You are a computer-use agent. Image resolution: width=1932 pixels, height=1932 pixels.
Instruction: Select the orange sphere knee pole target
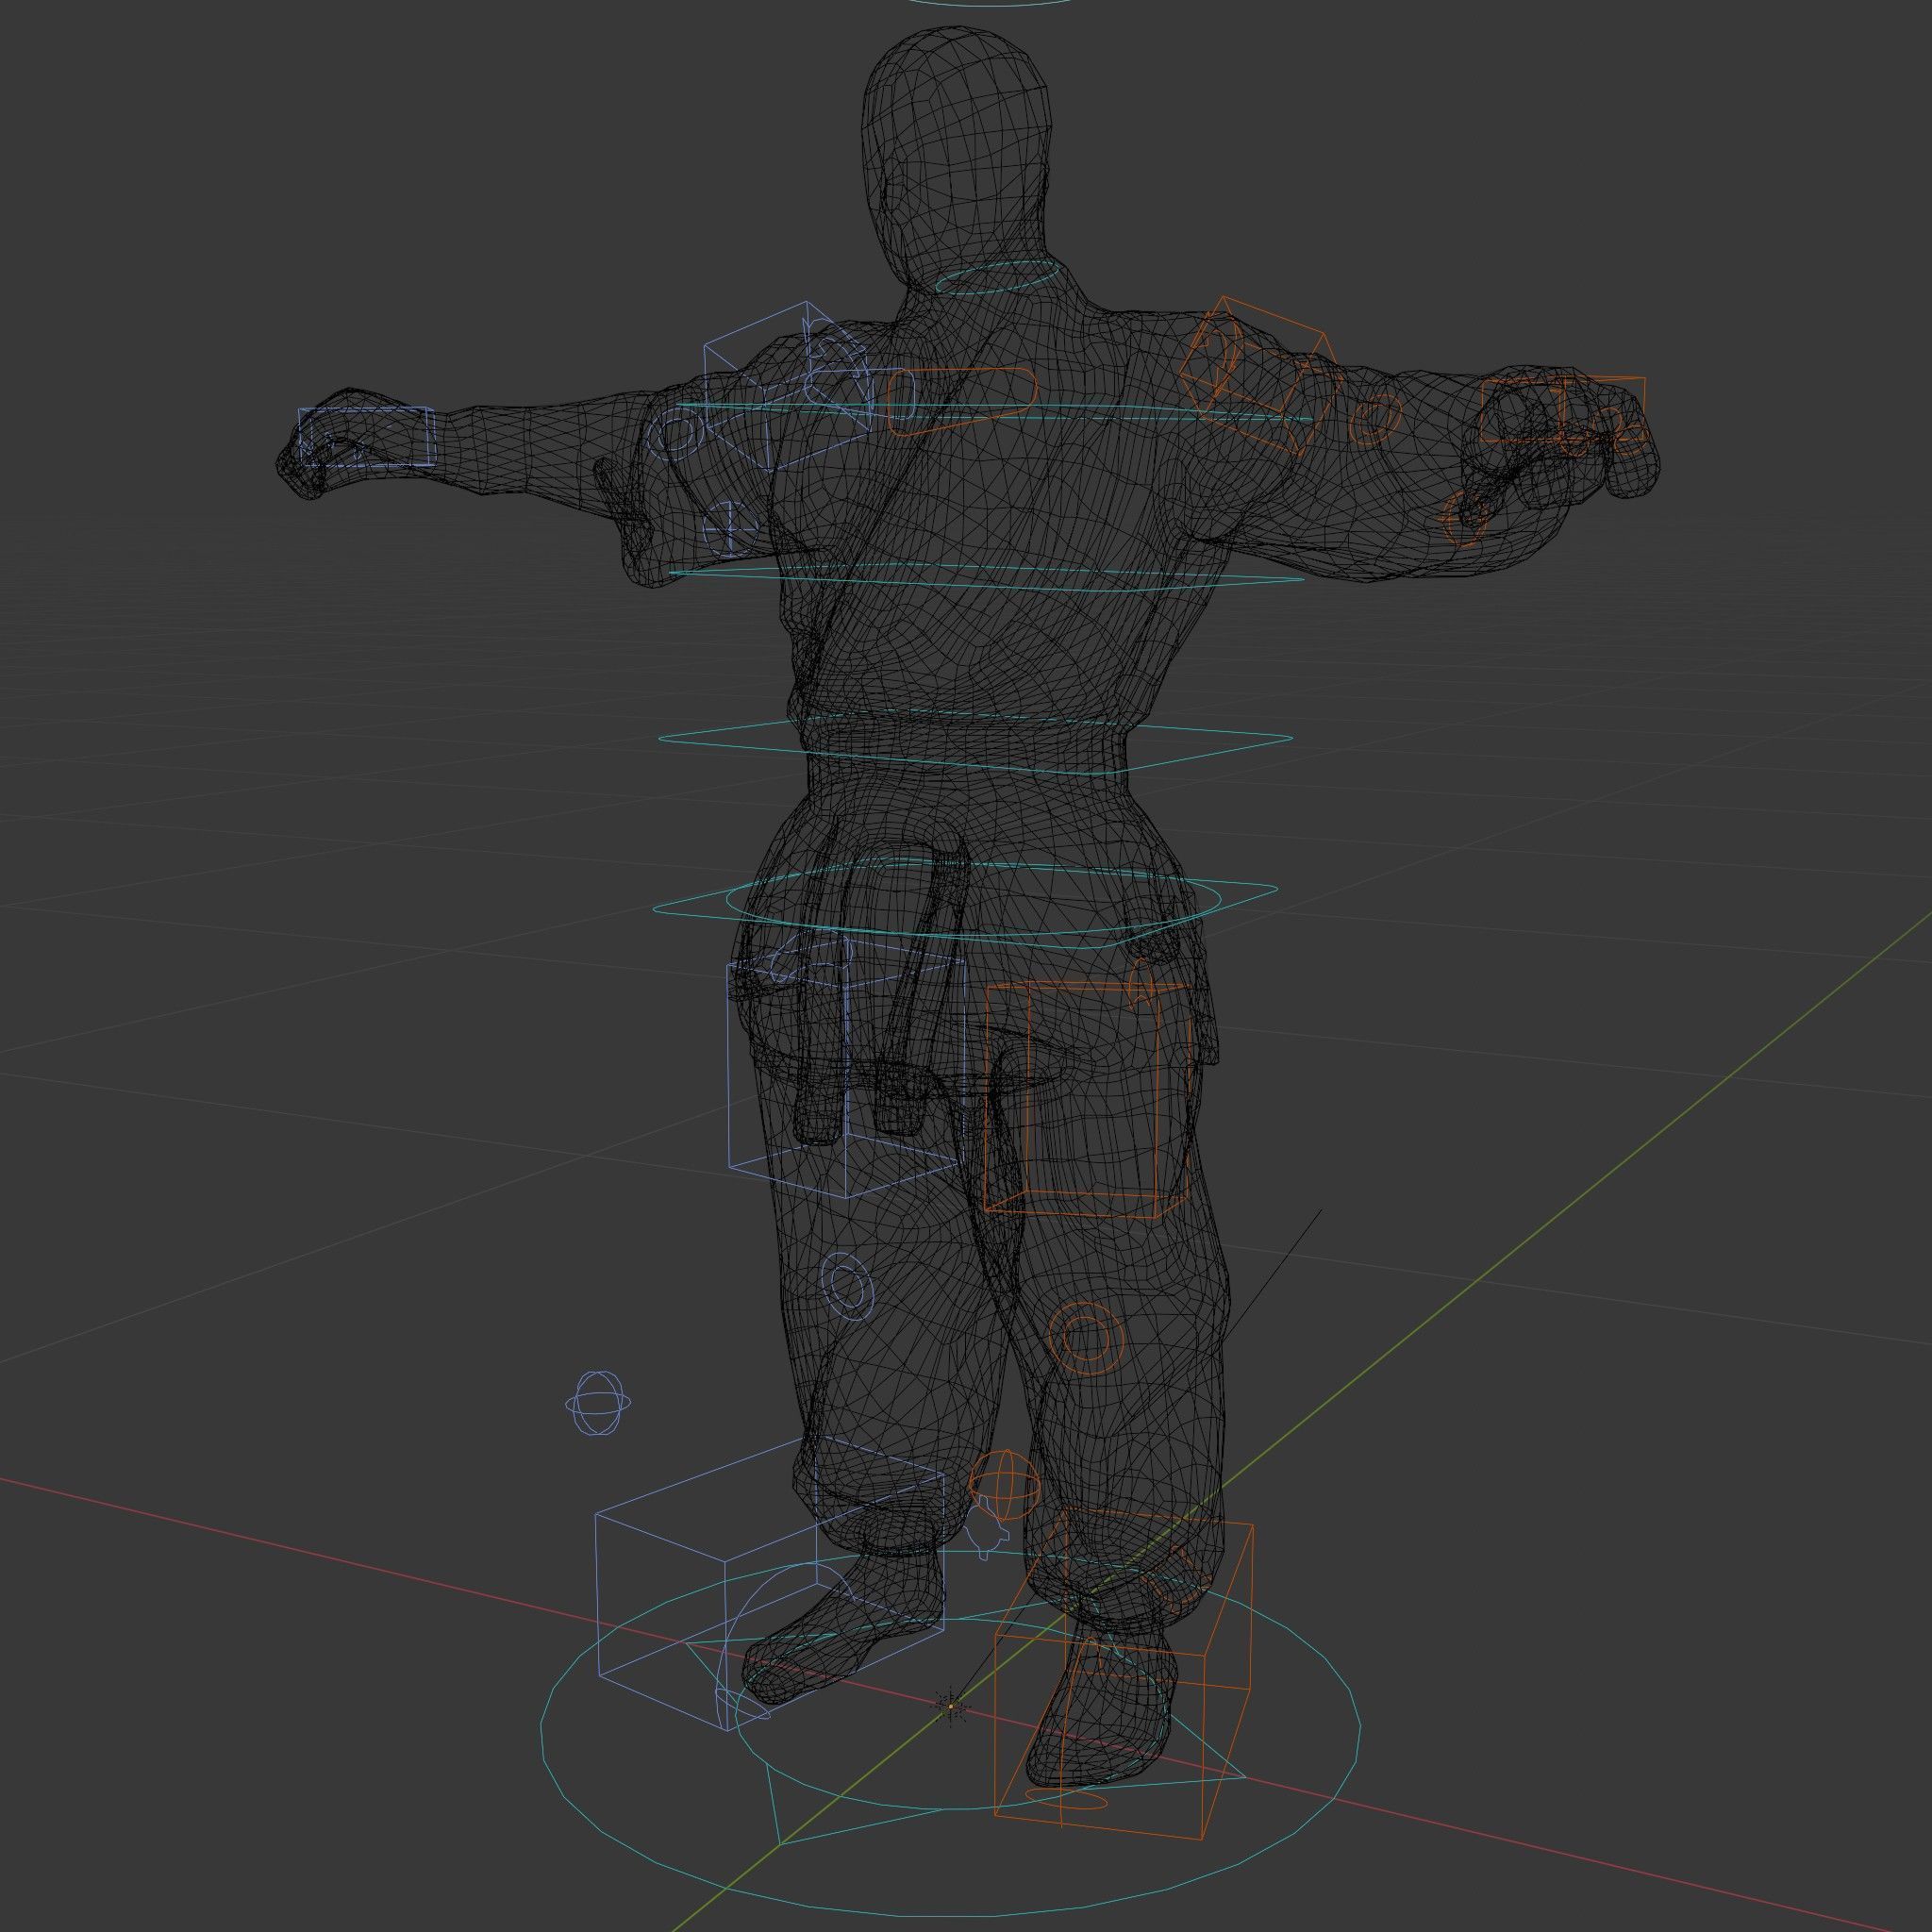(x=1005, y=1484)
